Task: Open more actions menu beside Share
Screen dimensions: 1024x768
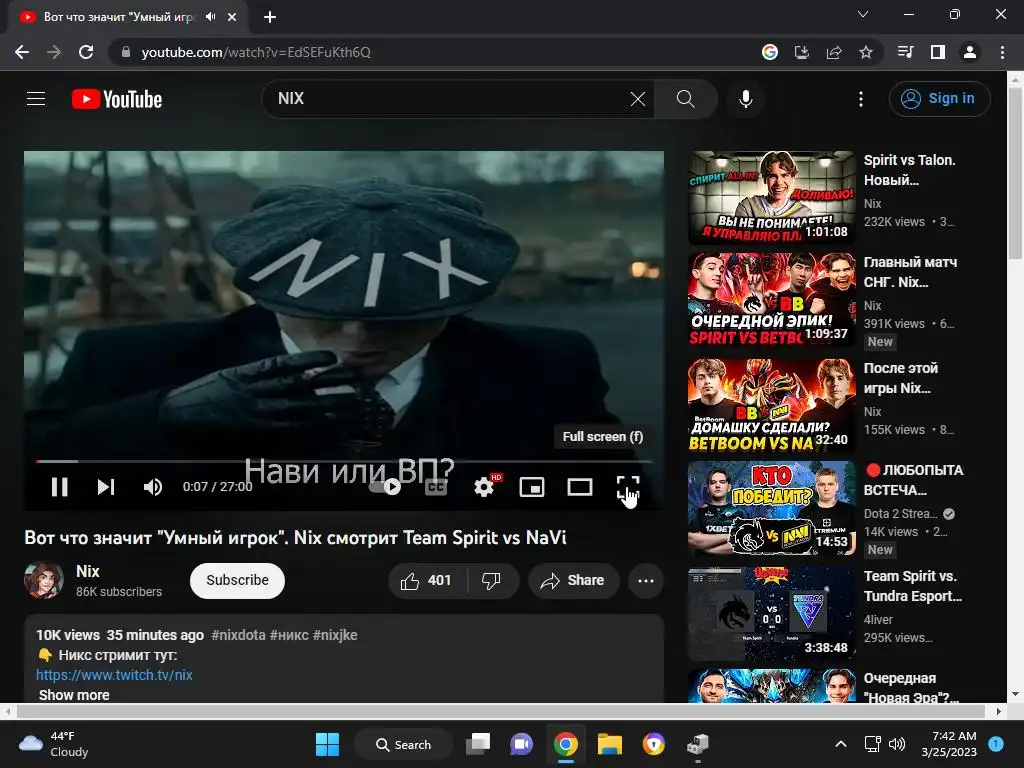Action: (646, 581)
